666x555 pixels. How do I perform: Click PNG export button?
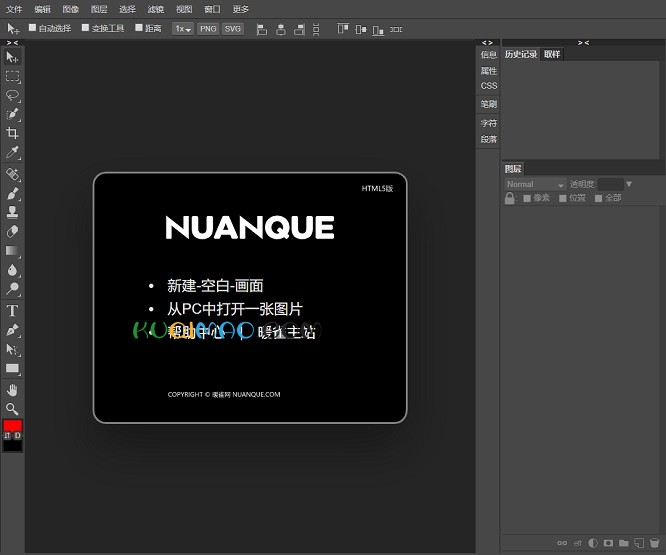point(208,29)
